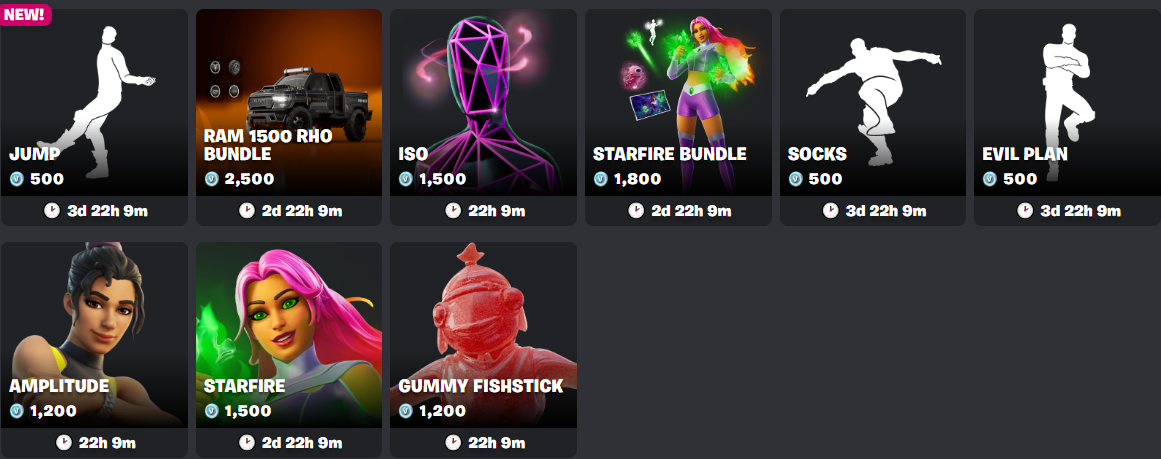
Task: Click the Gummy Fishstick title text
Action: pos(481,386)
